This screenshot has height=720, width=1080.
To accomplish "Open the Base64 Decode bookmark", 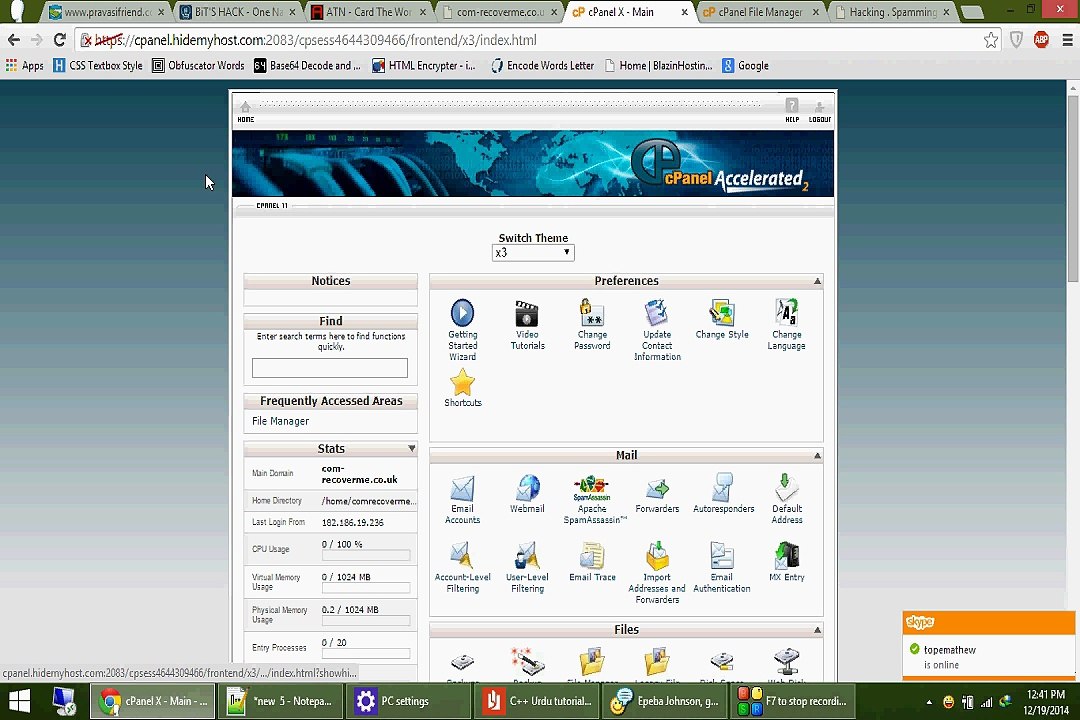I will click(x=307, y=65).
